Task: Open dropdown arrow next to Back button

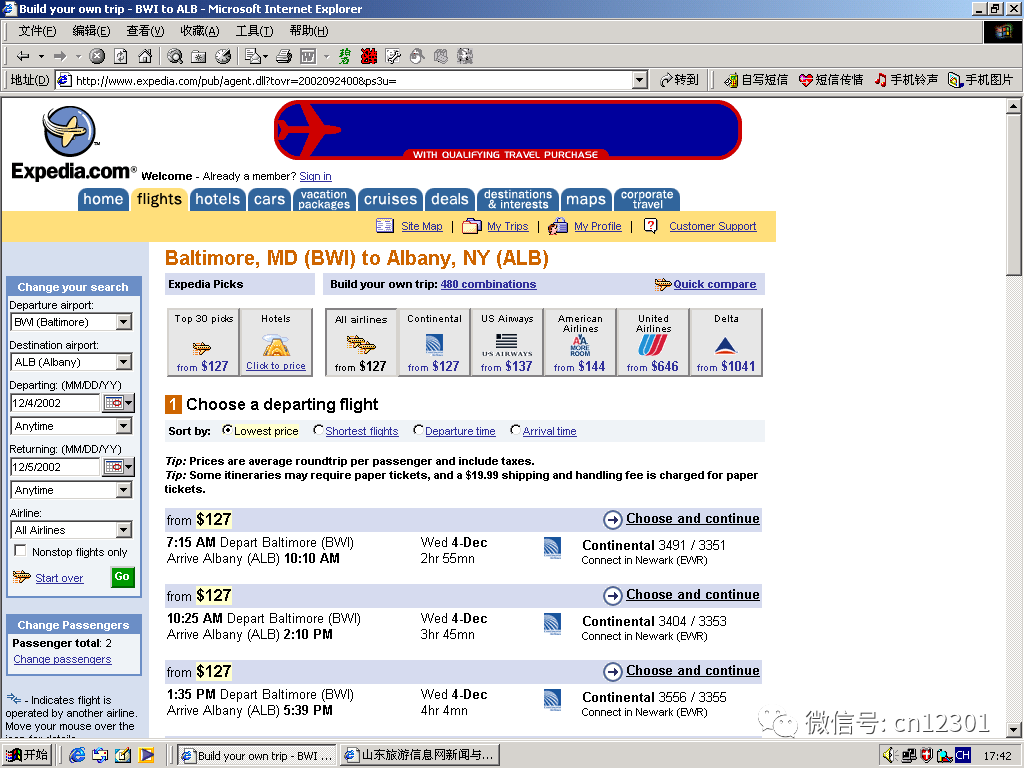Action: coord(41,56)
